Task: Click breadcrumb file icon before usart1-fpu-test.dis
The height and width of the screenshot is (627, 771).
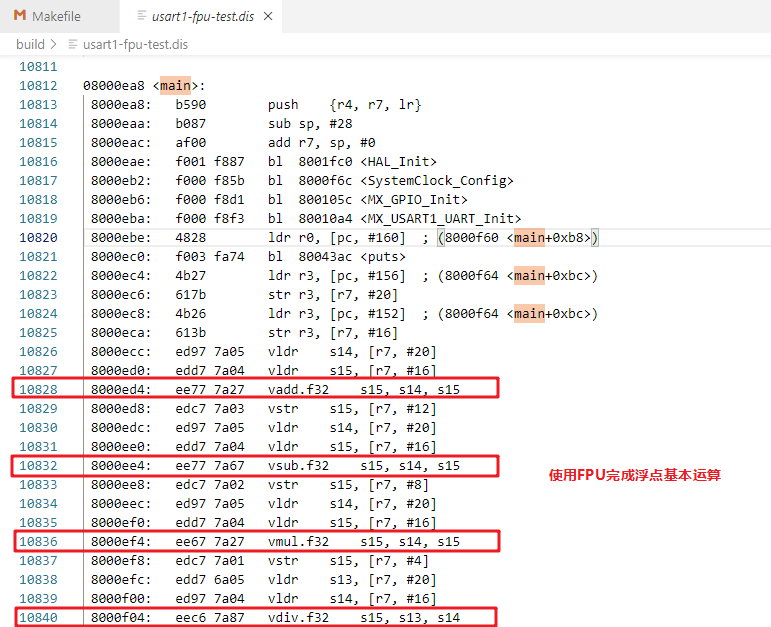Action: click(x=72, y=44)
